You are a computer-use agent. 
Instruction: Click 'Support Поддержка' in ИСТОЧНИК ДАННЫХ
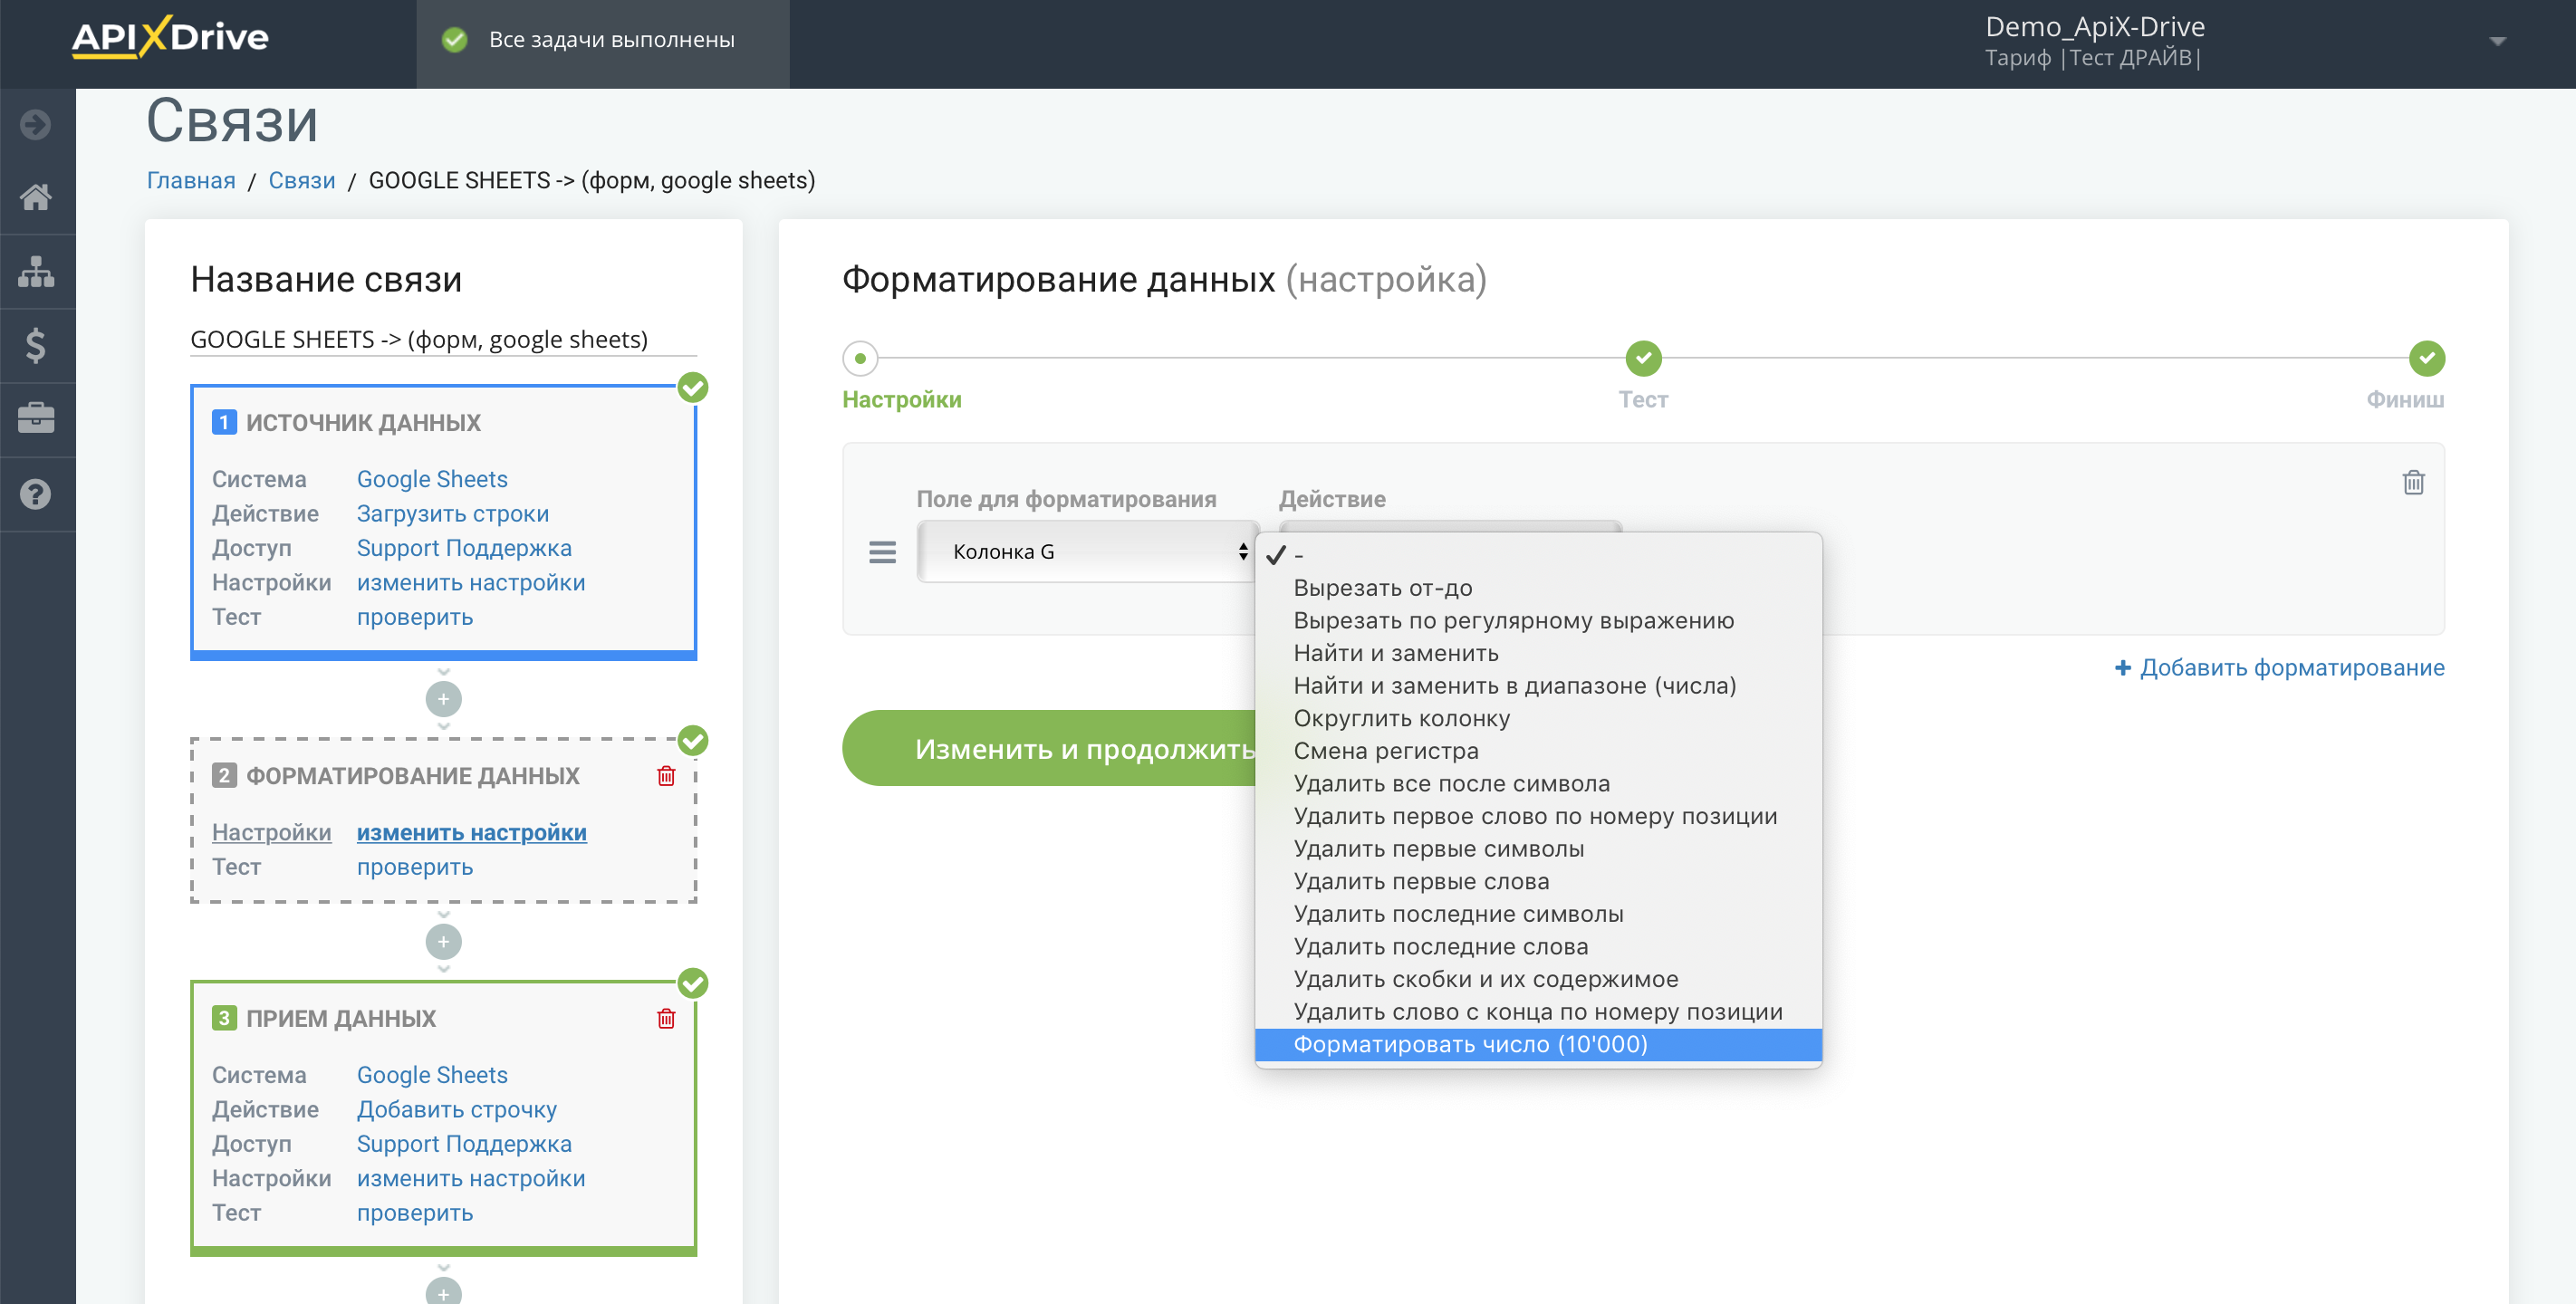tap(464, 548)
